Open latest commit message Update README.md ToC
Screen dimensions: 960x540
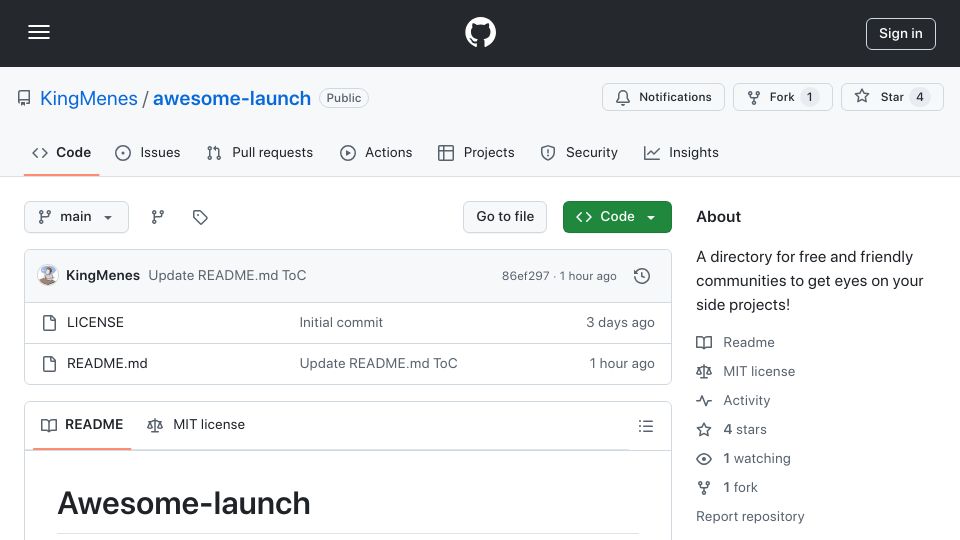coord(227,276)
